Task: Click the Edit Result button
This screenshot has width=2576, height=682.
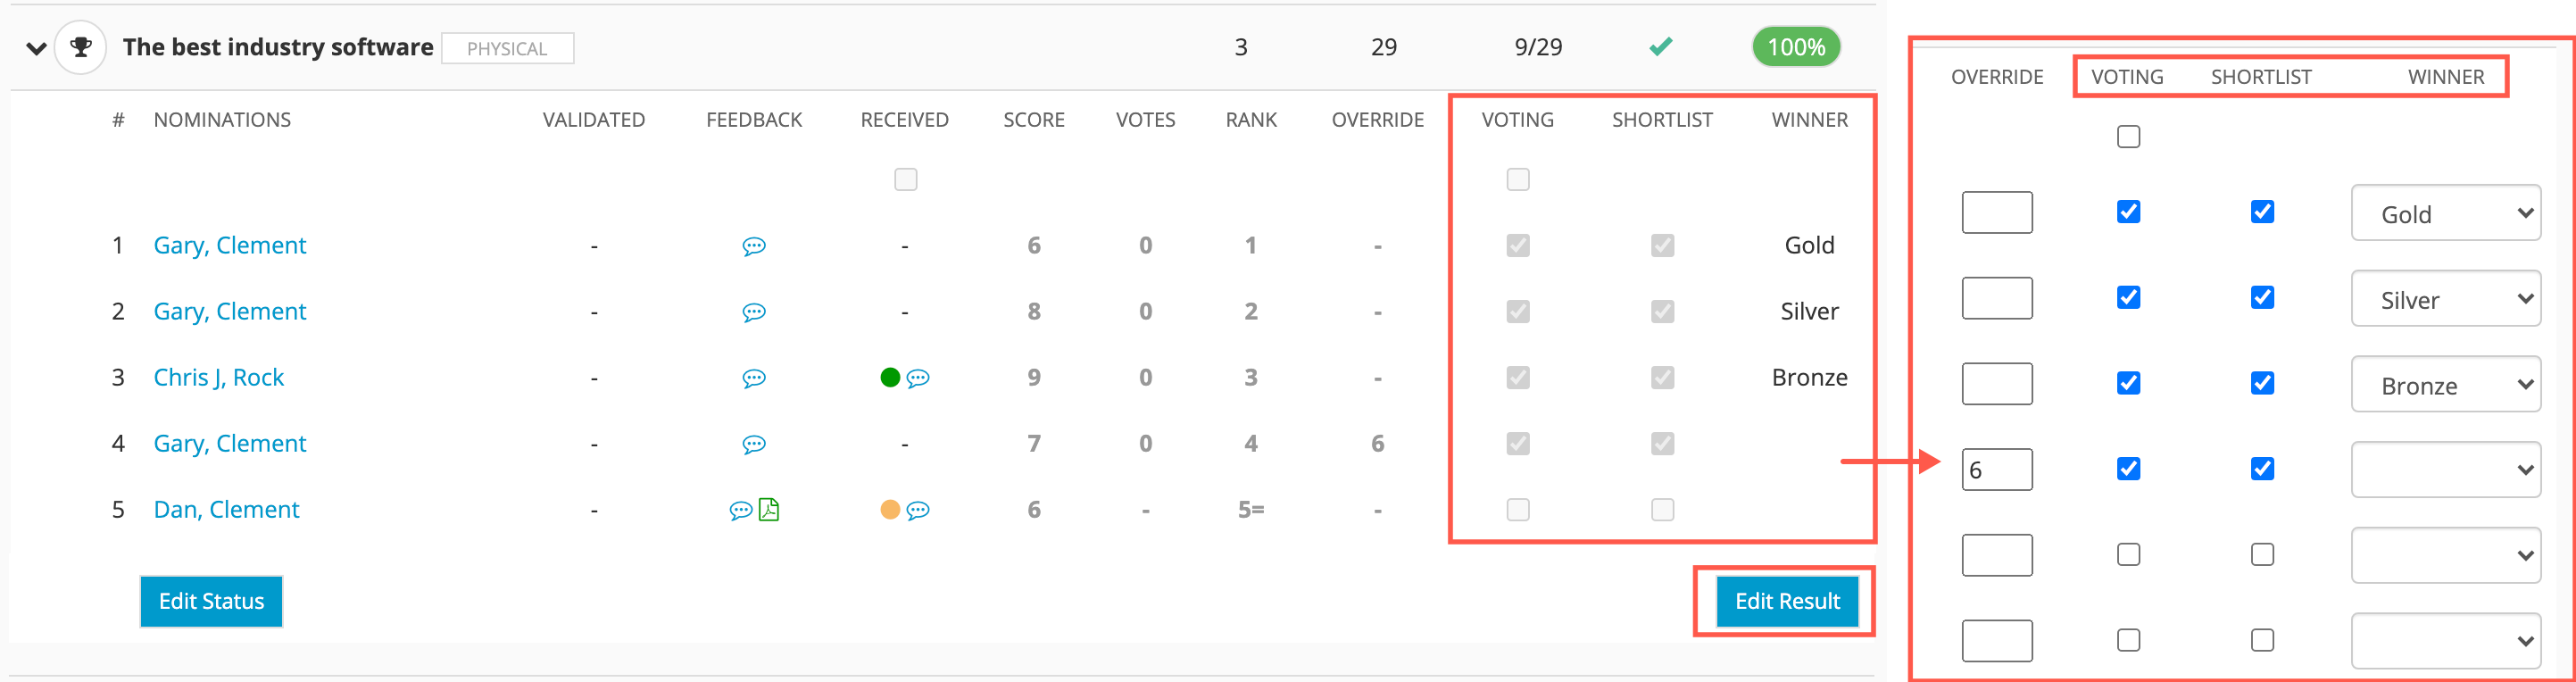Action: pos(1787,601)
